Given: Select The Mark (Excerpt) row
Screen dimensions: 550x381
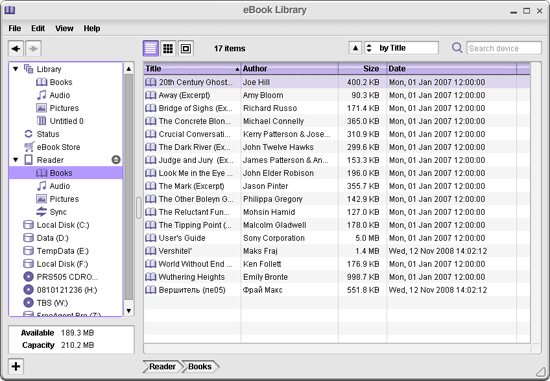Looking at the screenshot, I should pos(337,186).
